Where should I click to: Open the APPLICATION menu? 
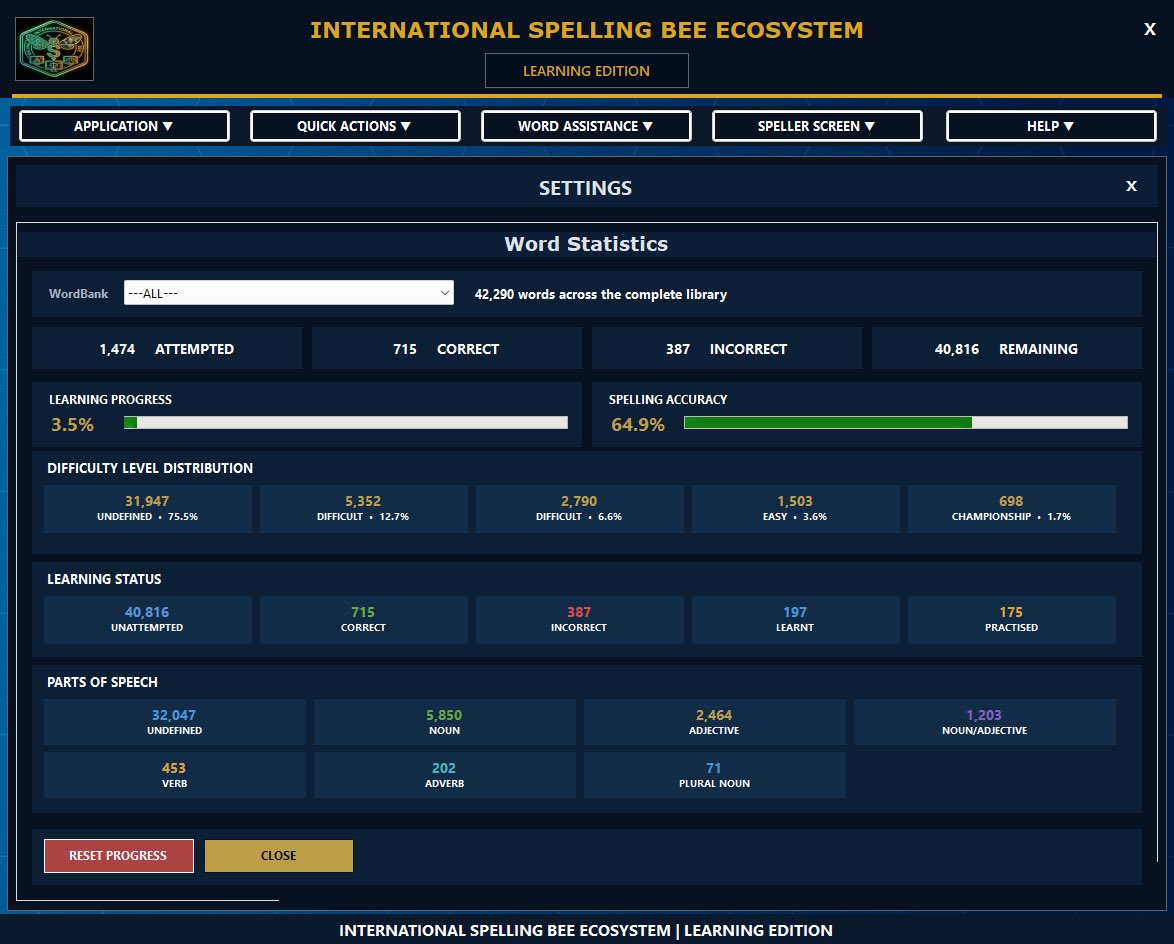tap(124, 126)
